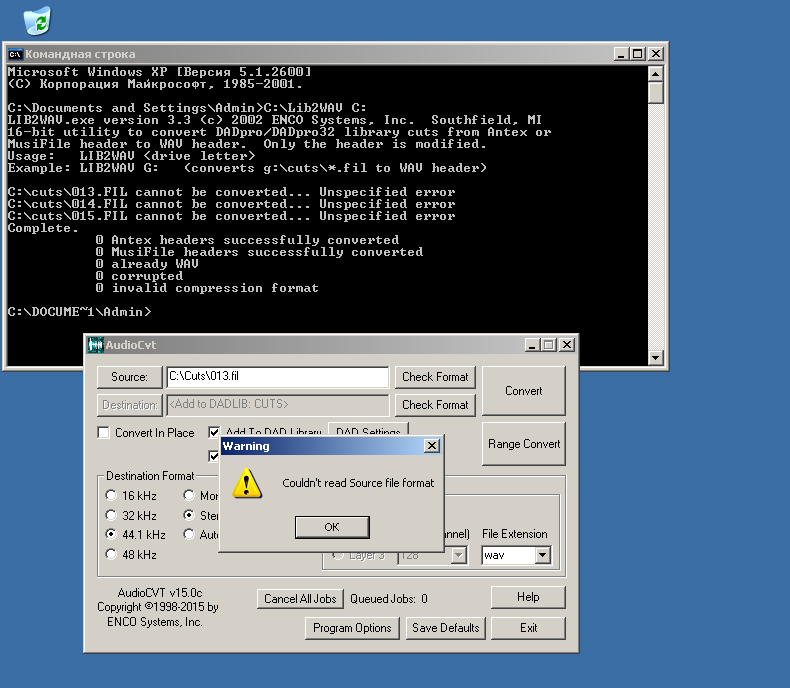The image size is (790, 688).
Task: Click Cancel All Jobs
Action: 300,599
